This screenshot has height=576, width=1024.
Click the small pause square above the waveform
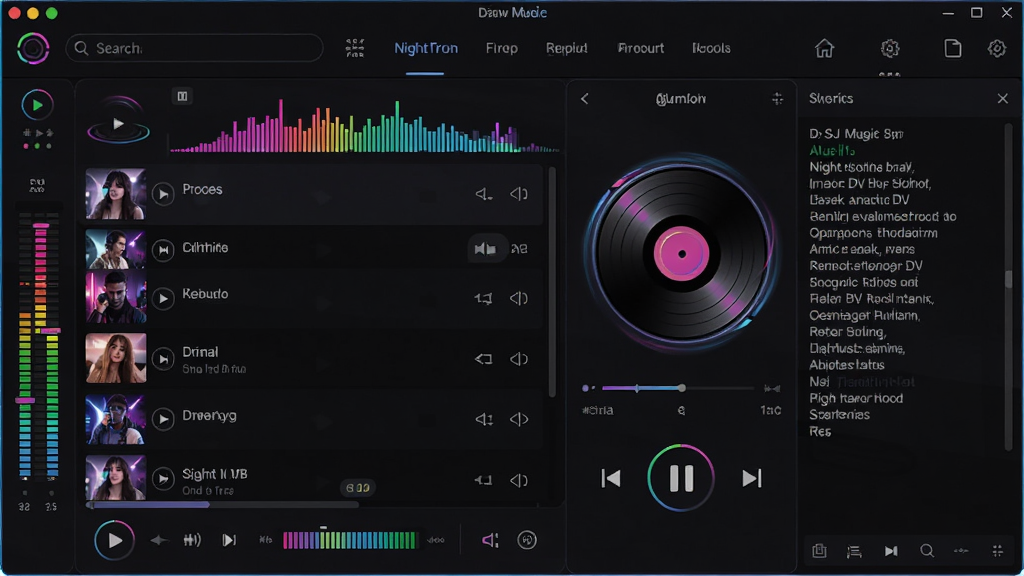coord(182,96)
